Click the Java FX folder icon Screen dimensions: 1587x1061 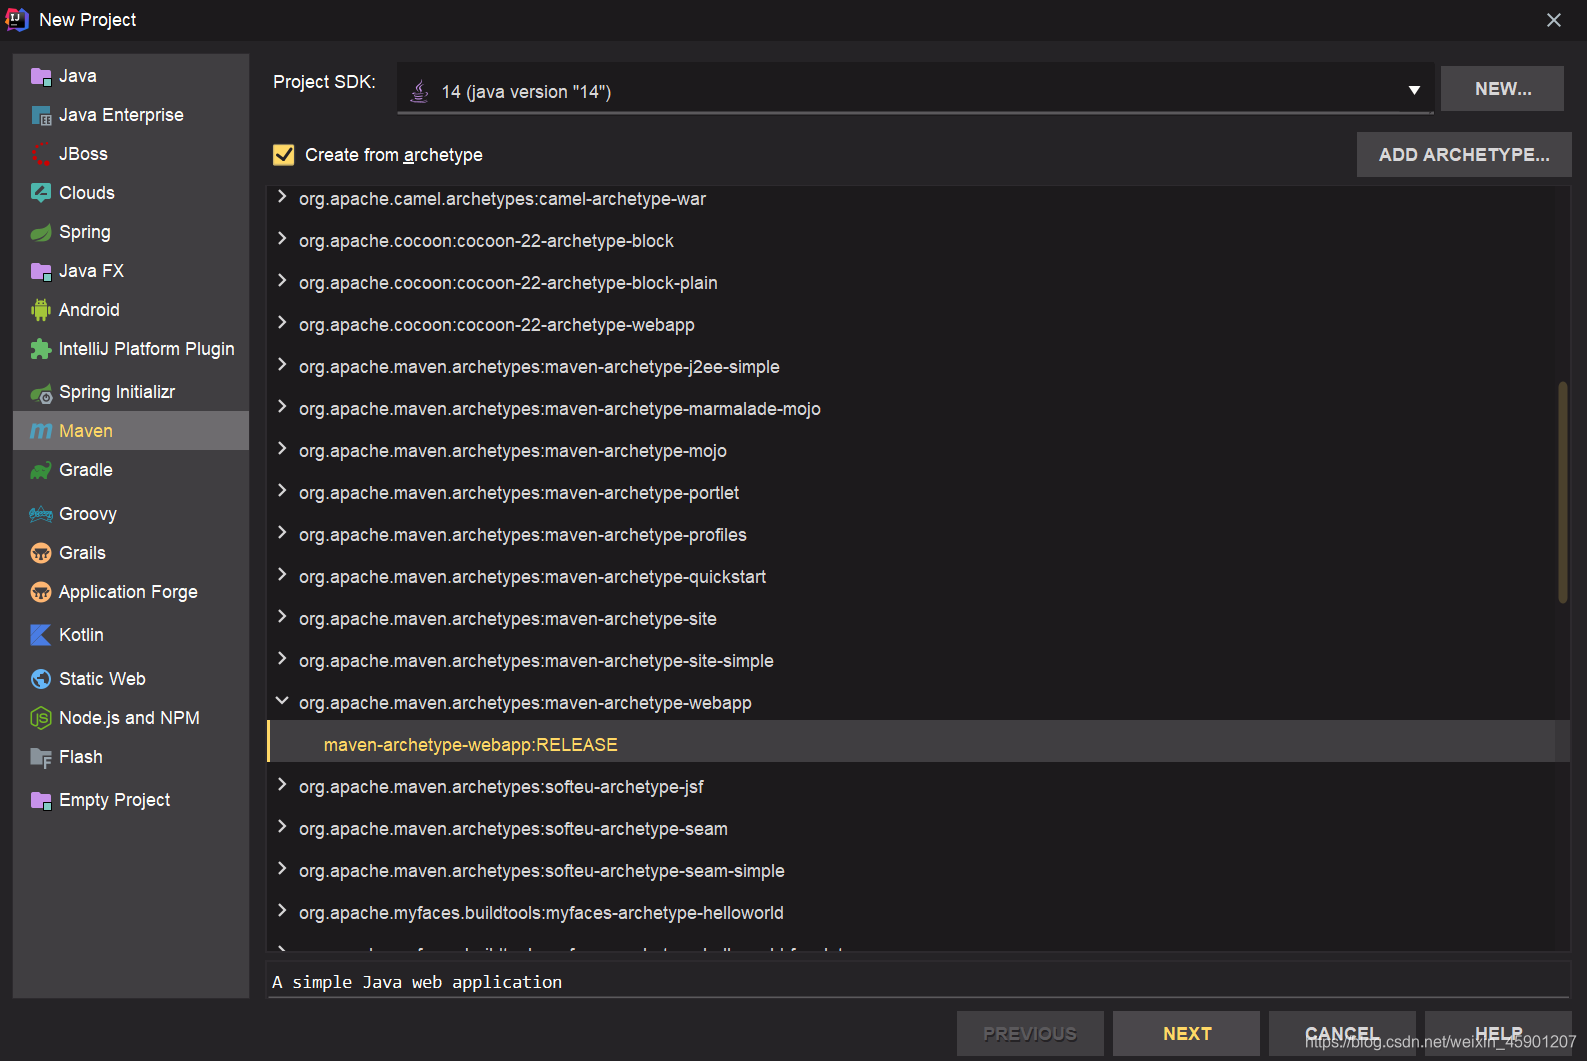tap(41, 271)
